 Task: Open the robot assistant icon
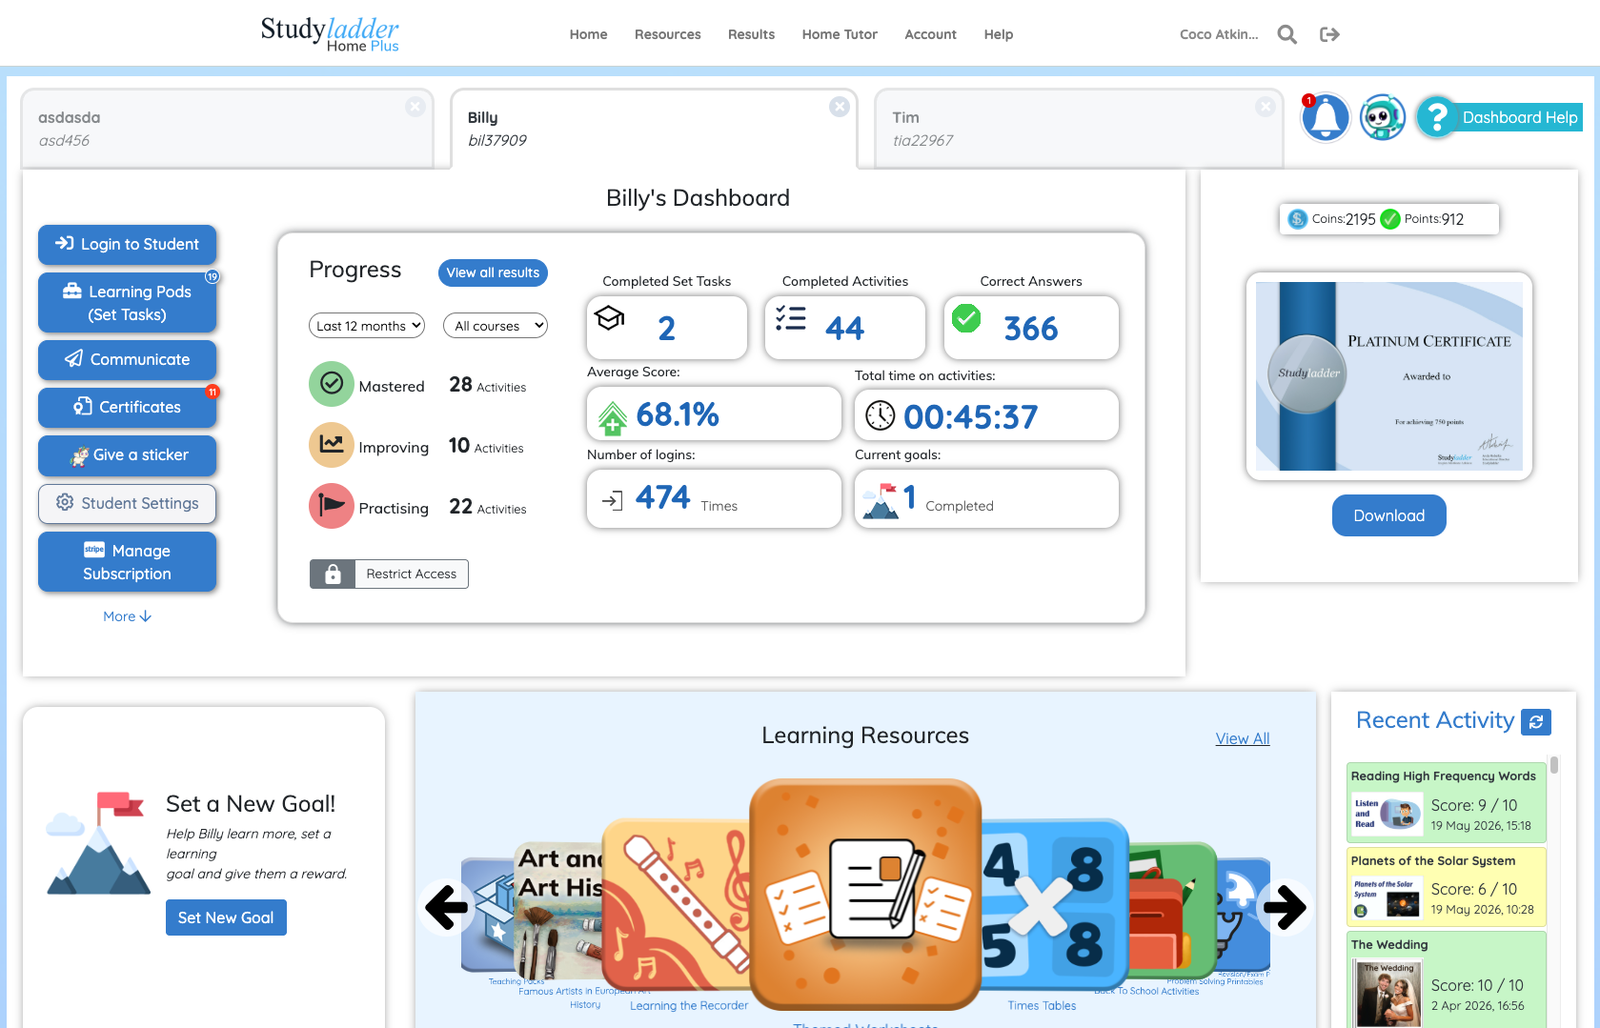(x=1382, y=118)
